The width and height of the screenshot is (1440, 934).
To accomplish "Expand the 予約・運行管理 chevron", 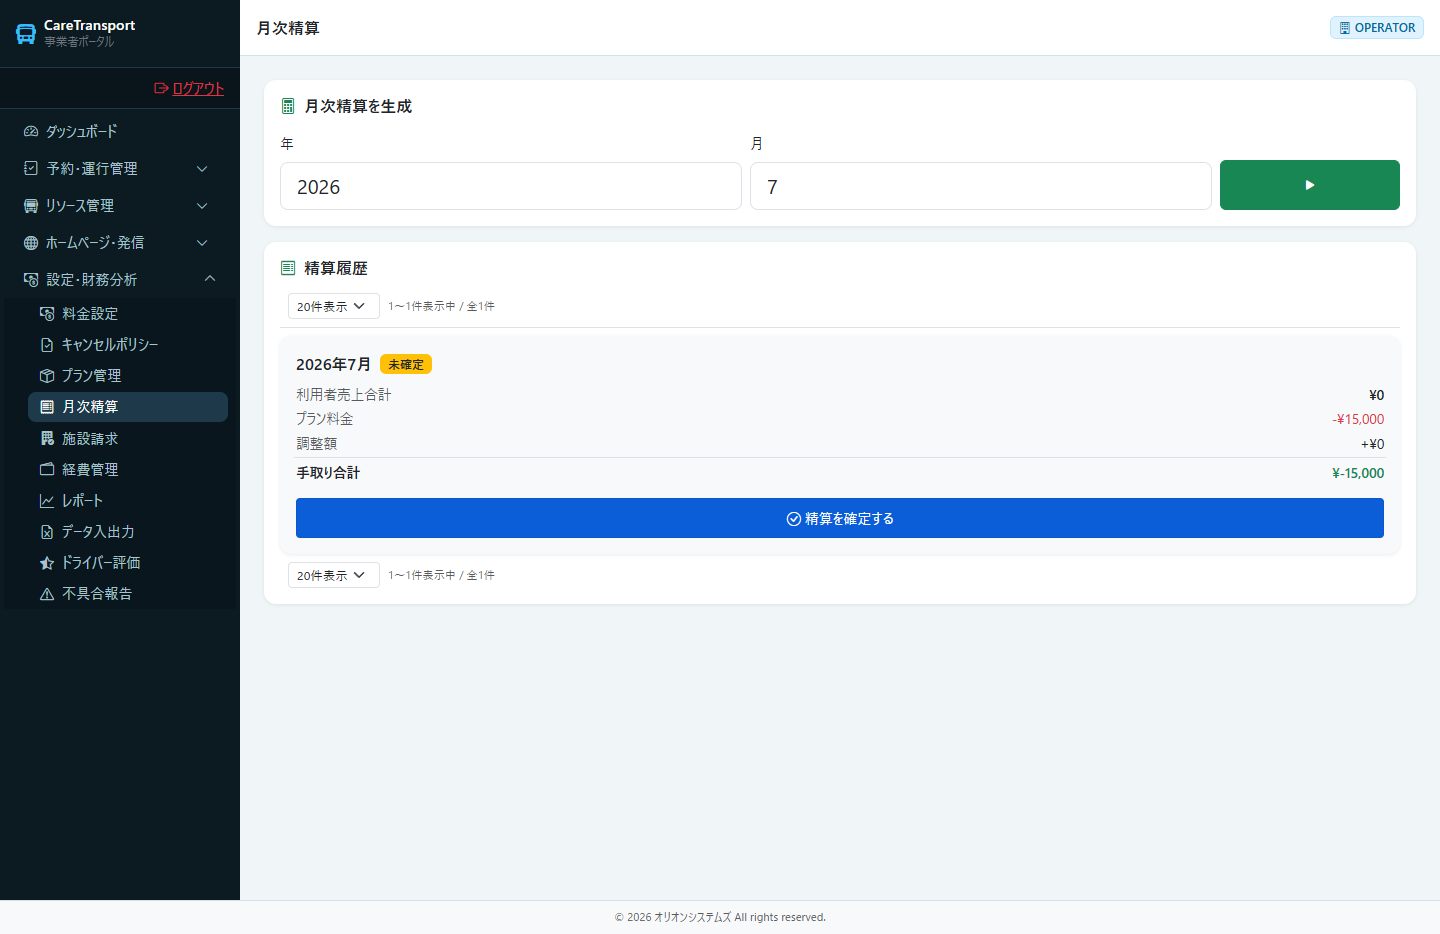I will pyautogui.click(x=202, y=168).
